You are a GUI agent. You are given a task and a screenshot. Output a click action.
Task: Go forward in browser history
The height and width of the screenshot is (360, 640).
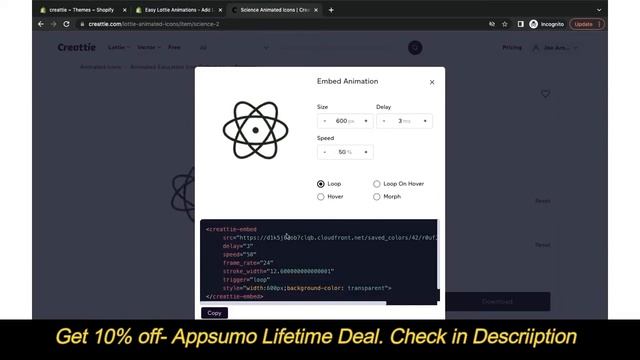(53, 24)
